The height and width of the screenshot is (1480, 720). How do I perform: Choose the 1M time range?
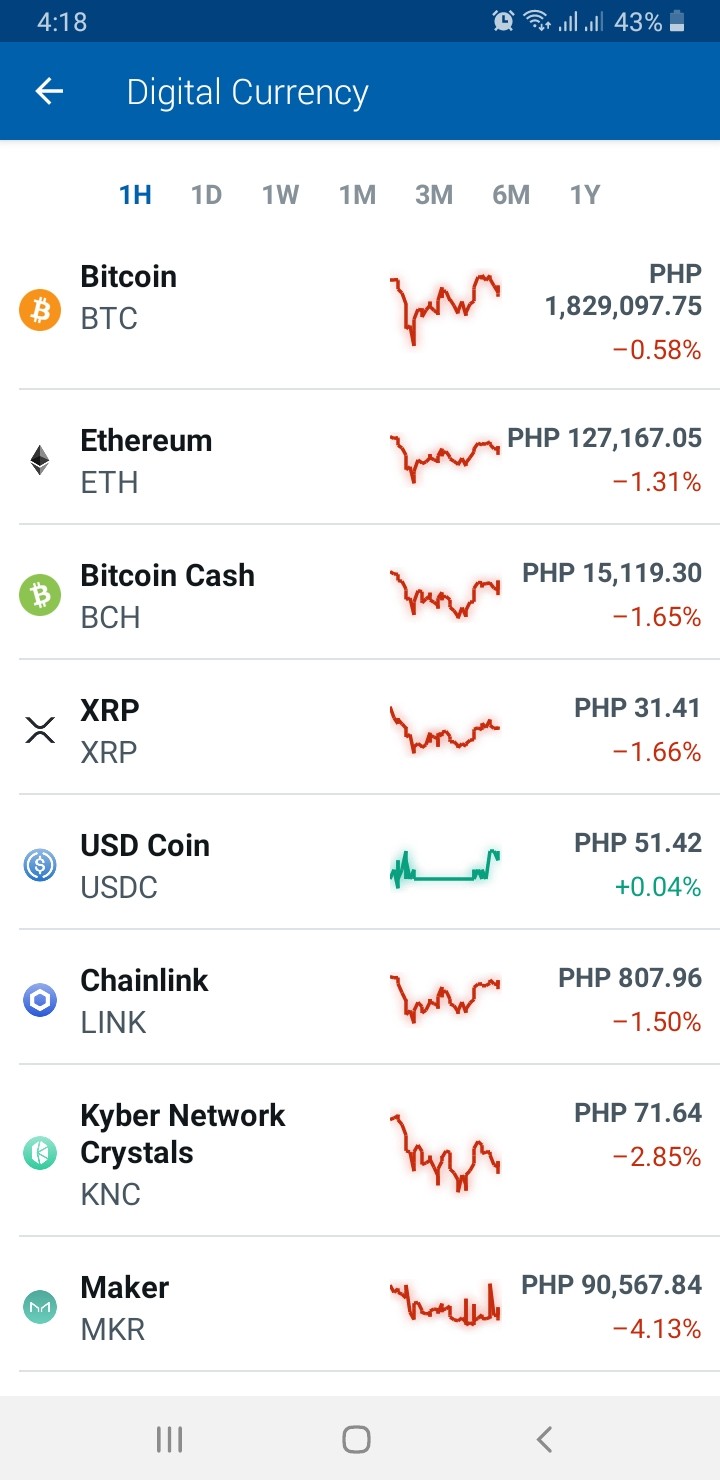pos(357,195)
